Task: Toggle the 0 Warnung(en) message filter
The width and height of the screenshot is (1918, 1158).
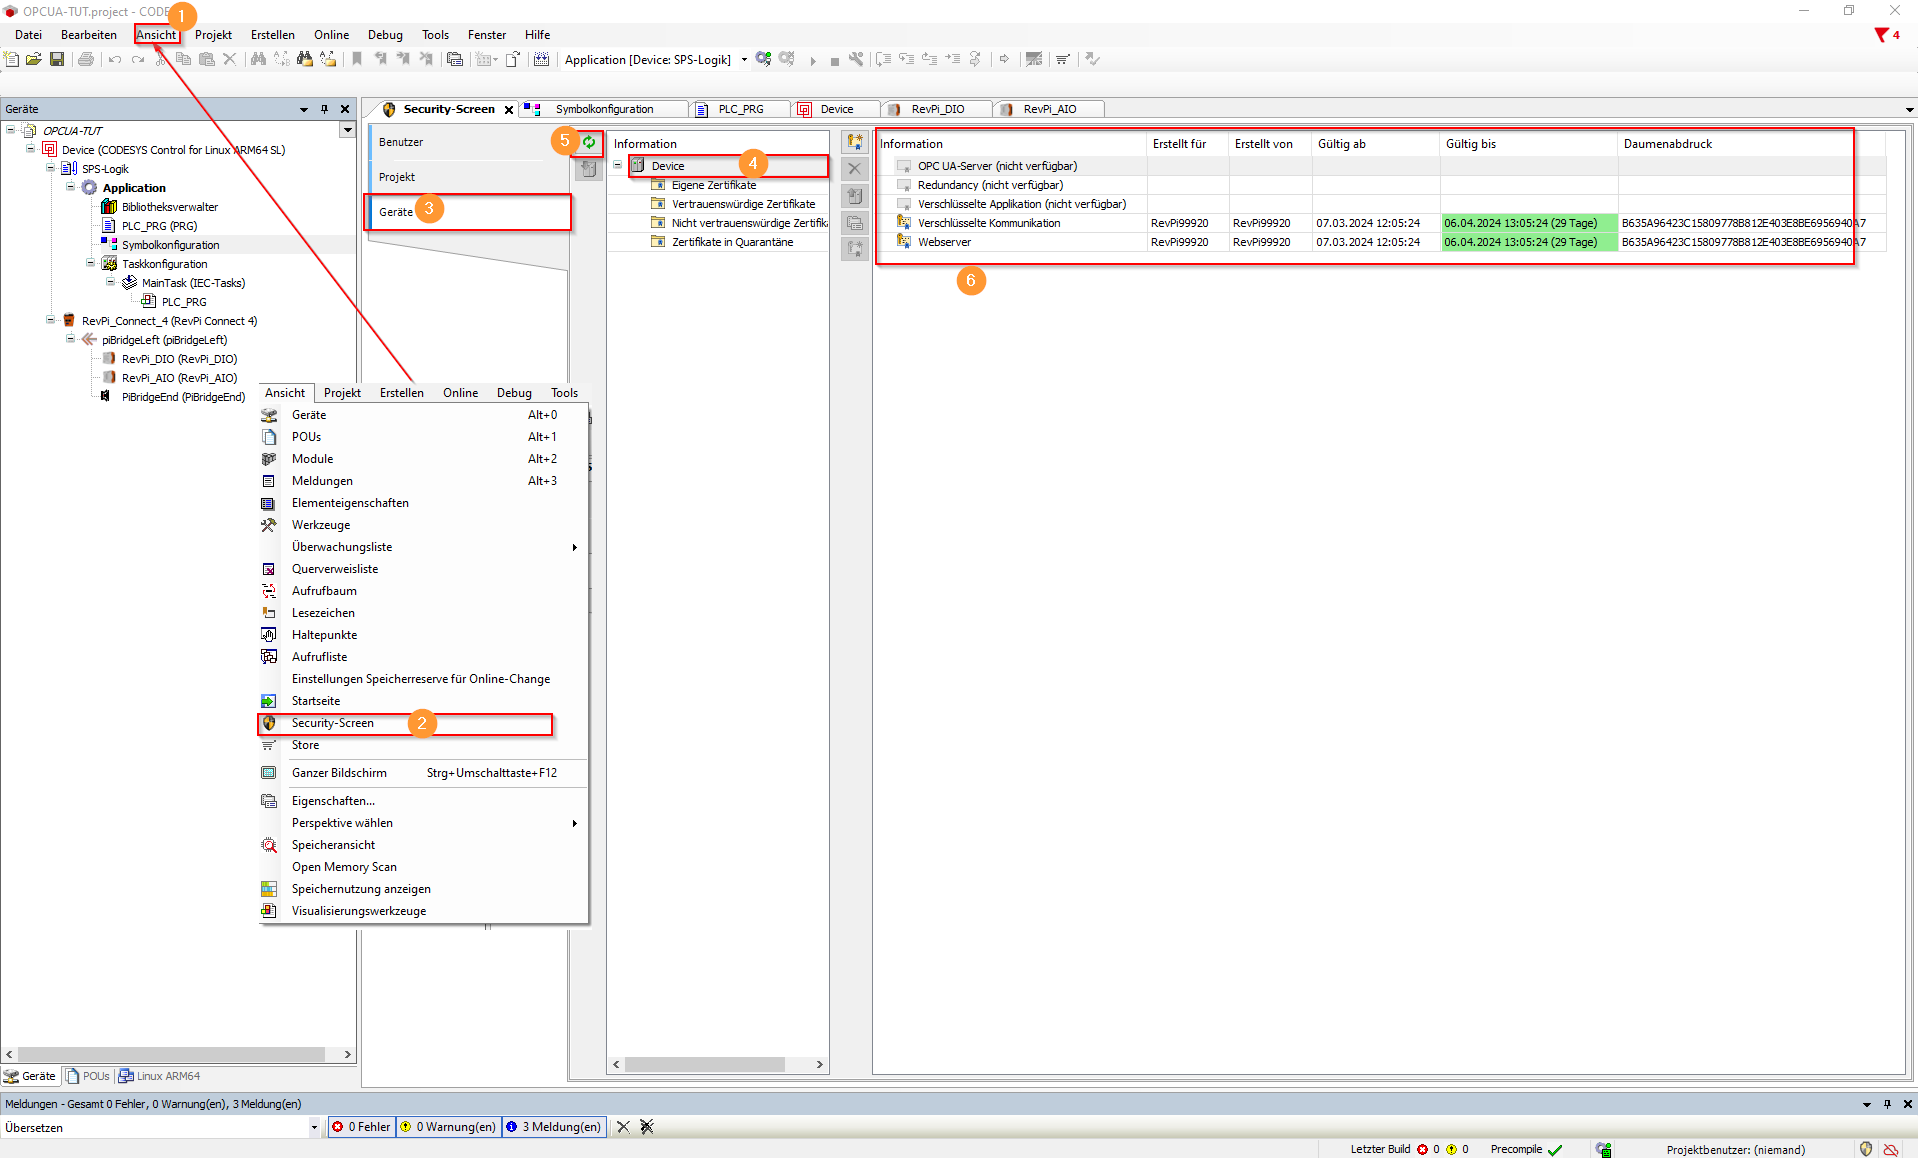Action: tap(448, 1127)
